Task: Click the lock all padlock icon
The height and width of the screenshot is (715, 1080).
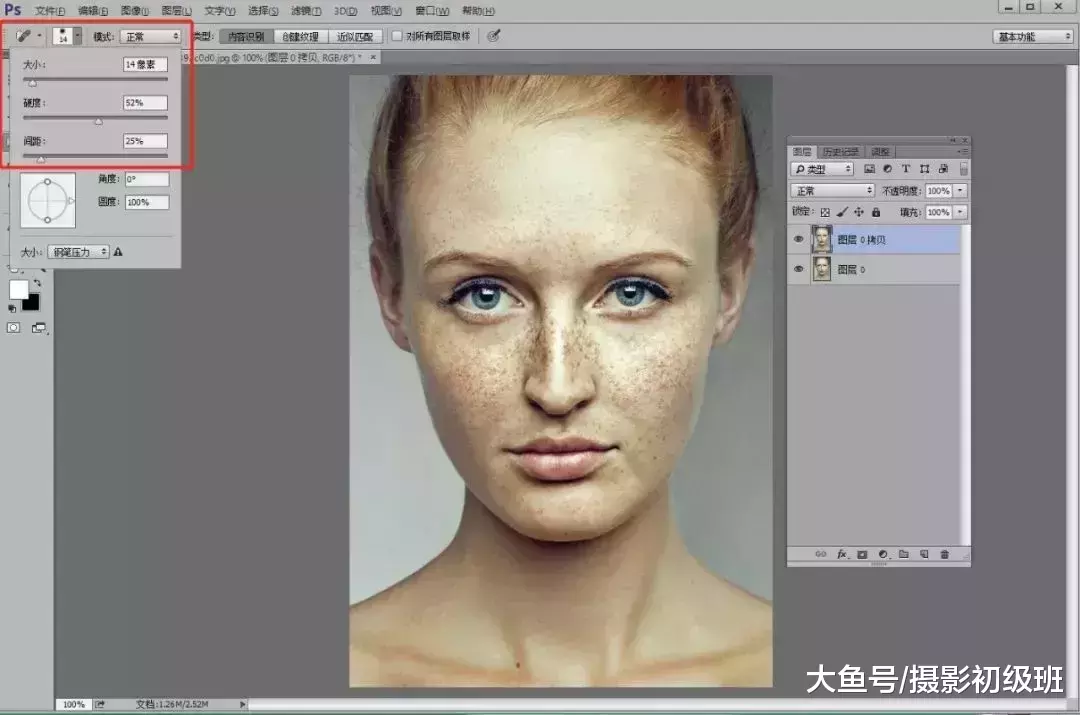Action: coord(876,212)
